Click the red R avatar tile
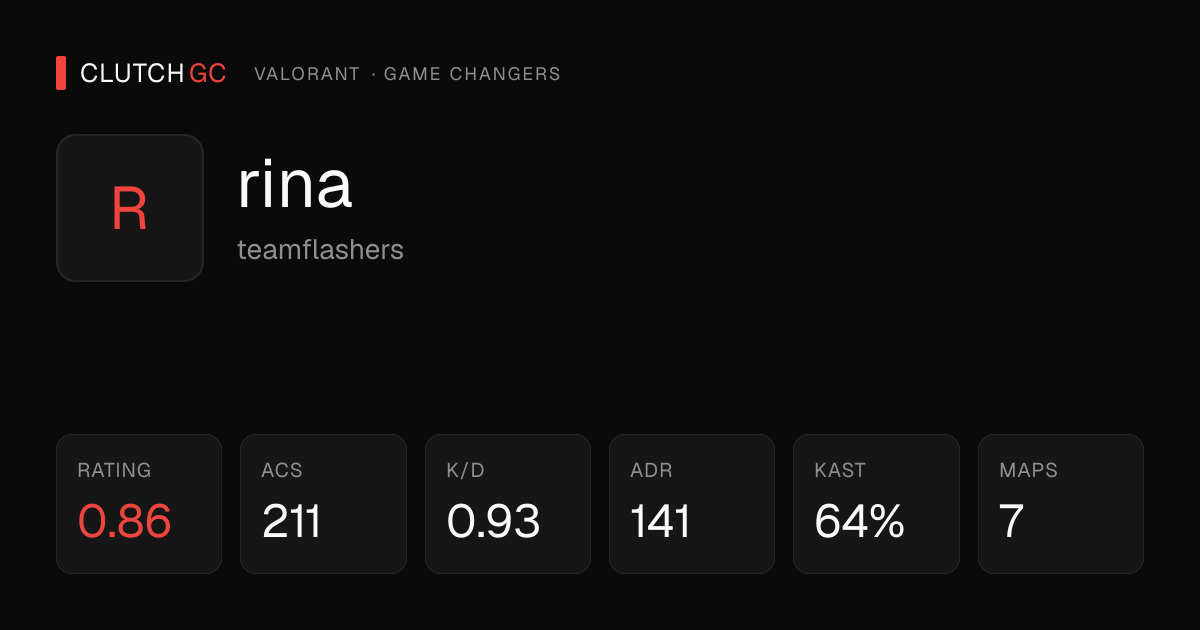The height and width of the screenshot is (630, 1200). [x=130, y=208]
